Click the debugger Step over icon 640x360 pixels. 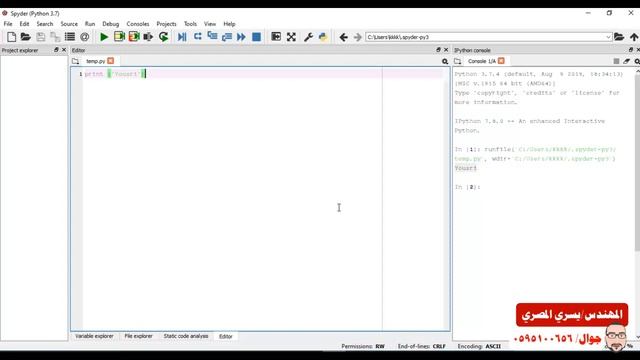click(198, 36)
